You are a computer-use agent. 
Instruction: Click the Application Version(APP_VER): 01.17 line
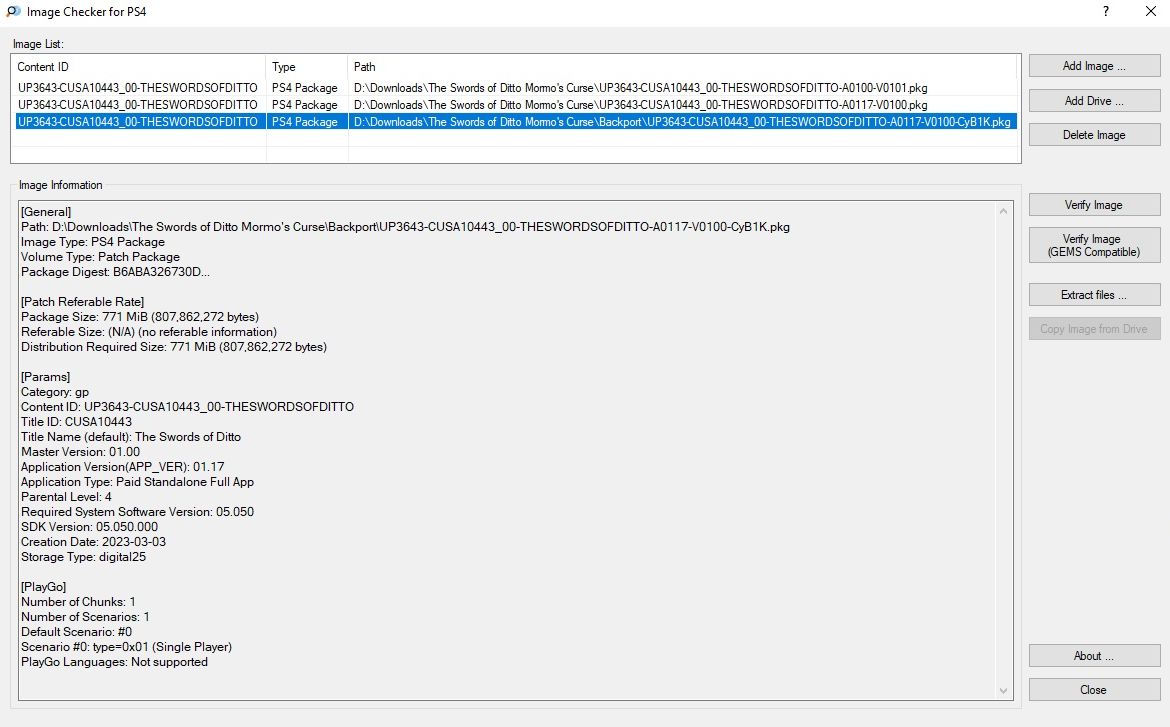click(x=122, y=467)
